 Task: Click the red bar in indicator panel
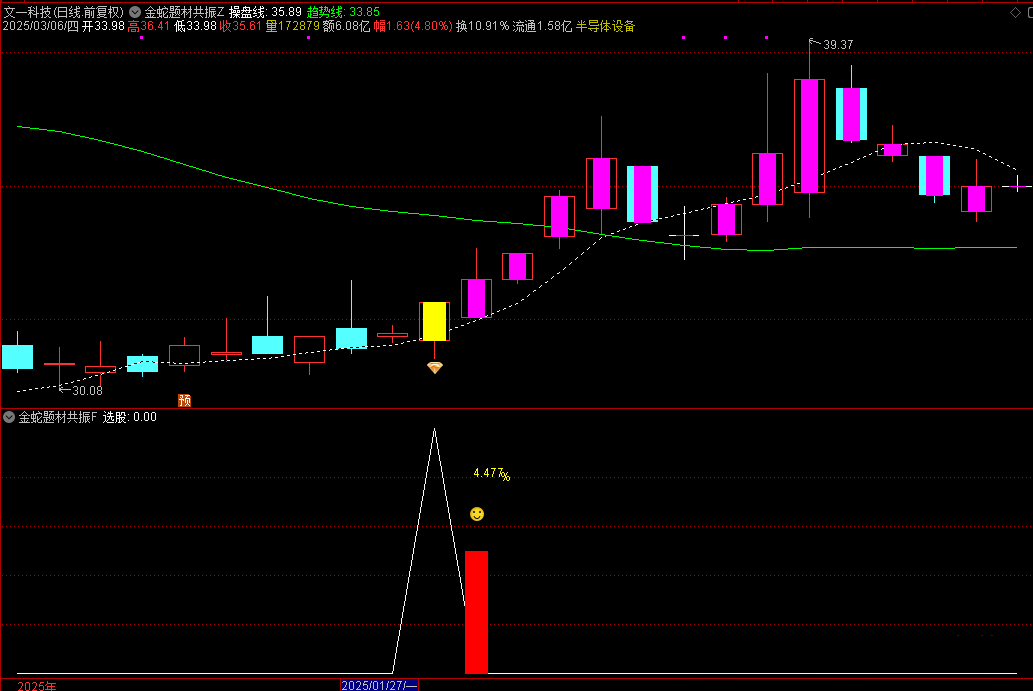tap(476, 611)
